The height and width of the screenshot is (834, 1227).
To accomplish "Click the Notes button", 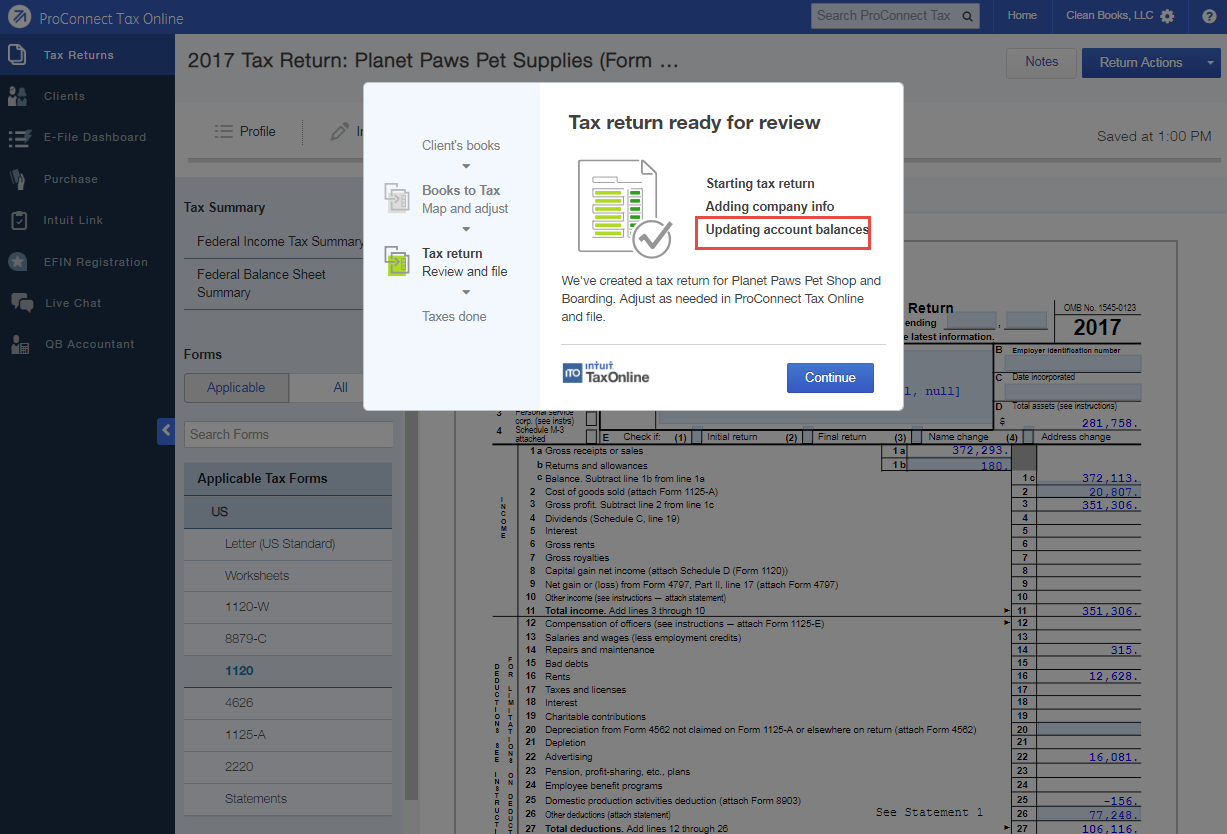I will [1041, 62].
